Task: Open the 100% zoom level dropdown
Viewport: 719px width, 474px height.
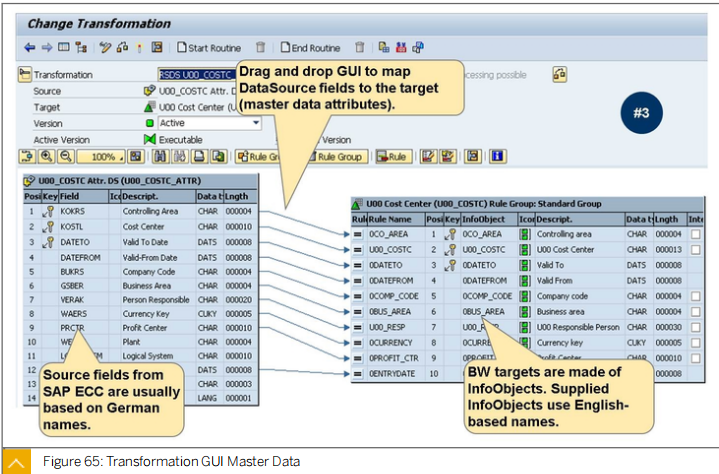Action: 101,157
